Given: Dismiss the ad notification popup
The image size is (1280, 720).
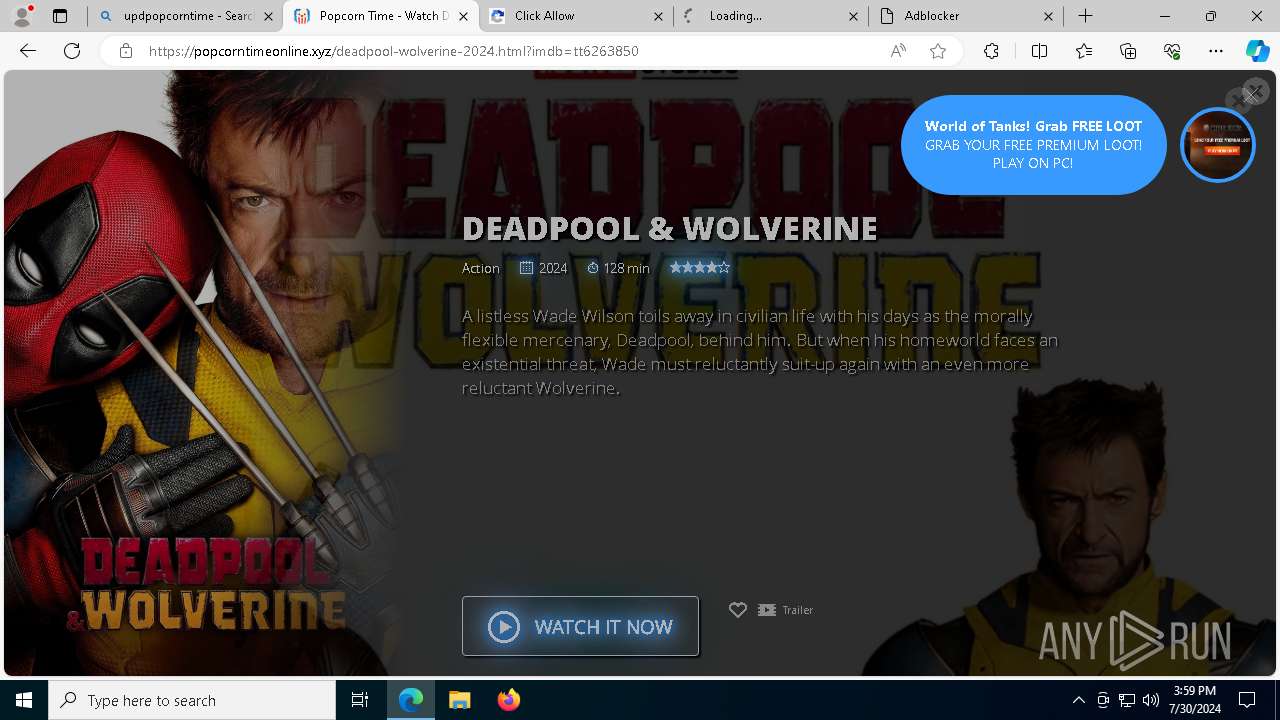Looking at the screenshot, I should pos(1254,92).
